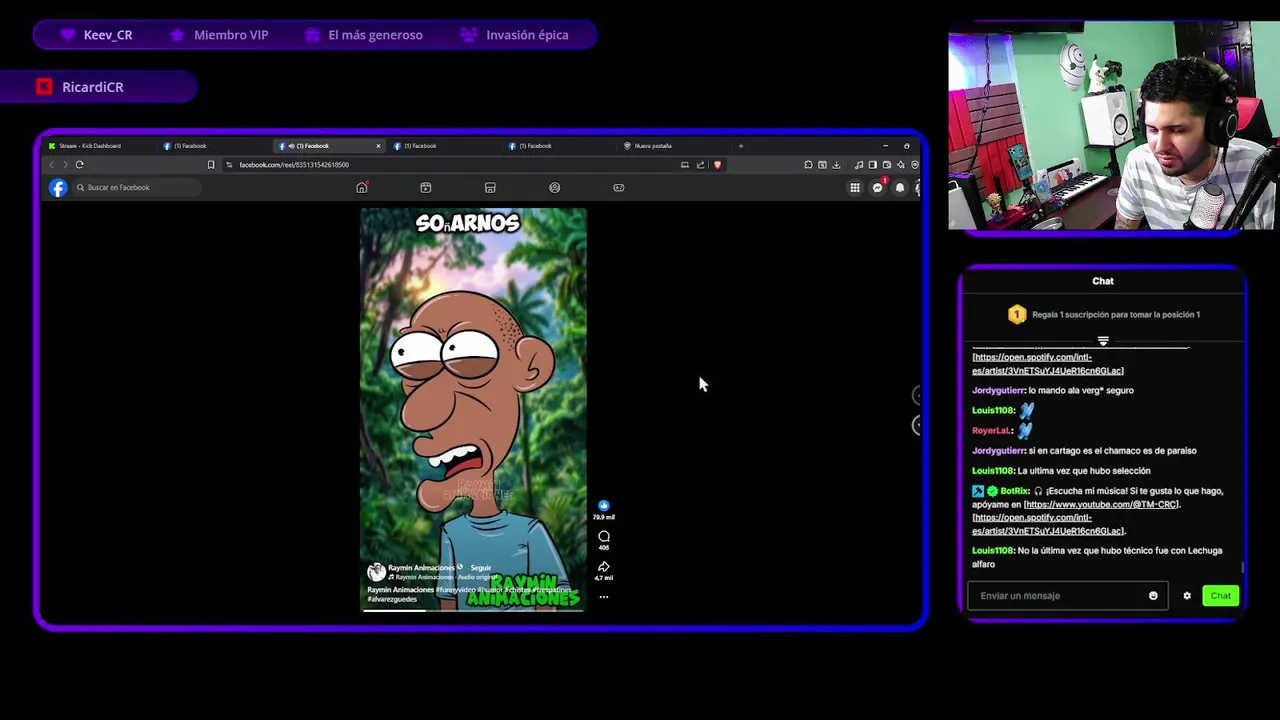Open Raymin Animaciones profile name
Image resolution: width=1280 pixels, height=720 pixels.
[x=421, y=568]
